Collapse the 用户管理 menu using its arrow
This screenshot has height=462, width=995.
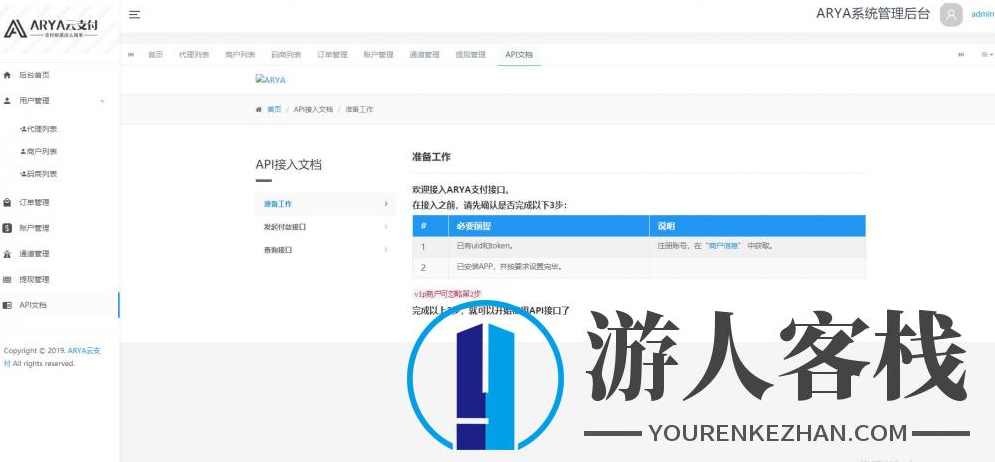pos(102,101)
